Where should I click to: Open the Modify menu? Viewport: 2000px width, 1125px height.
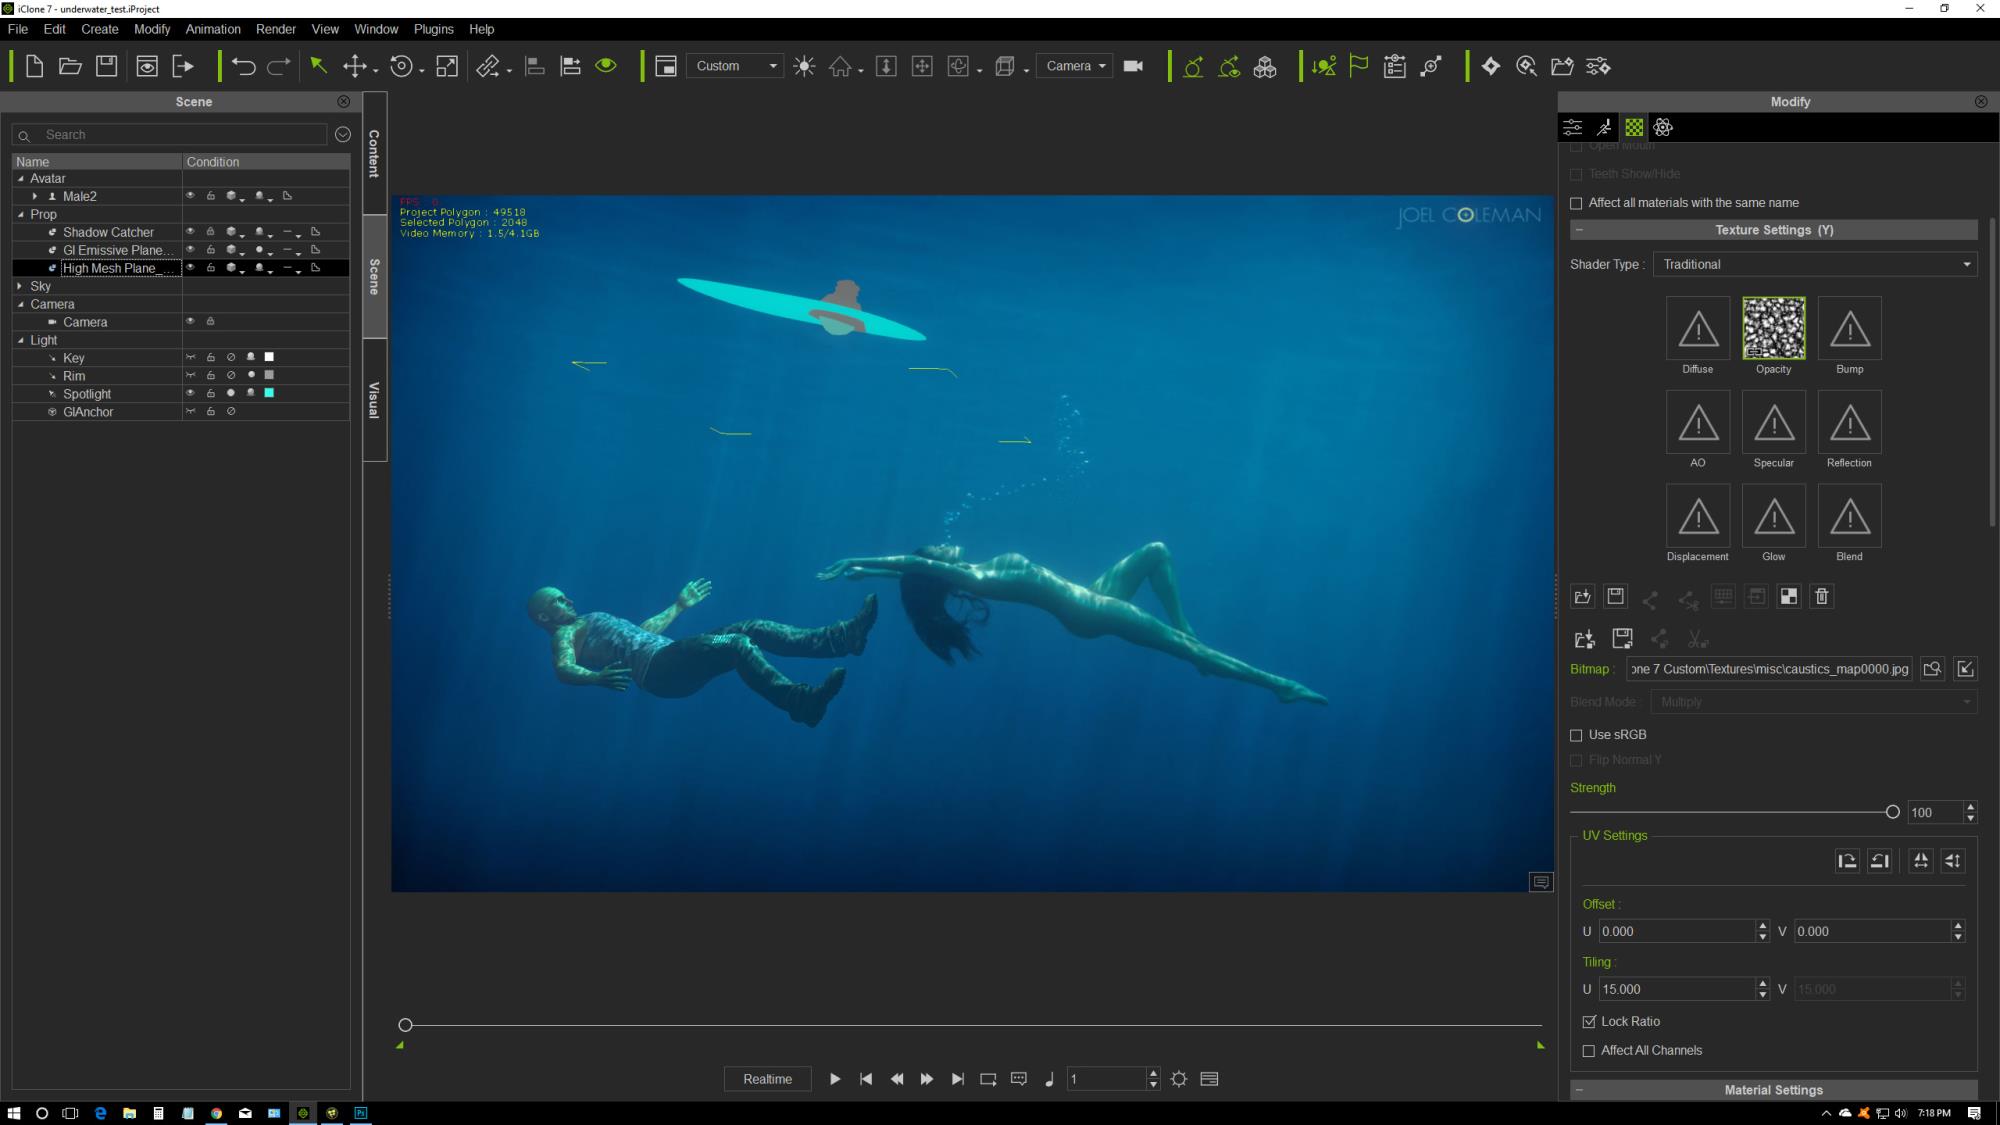click(x=152, y=29)
